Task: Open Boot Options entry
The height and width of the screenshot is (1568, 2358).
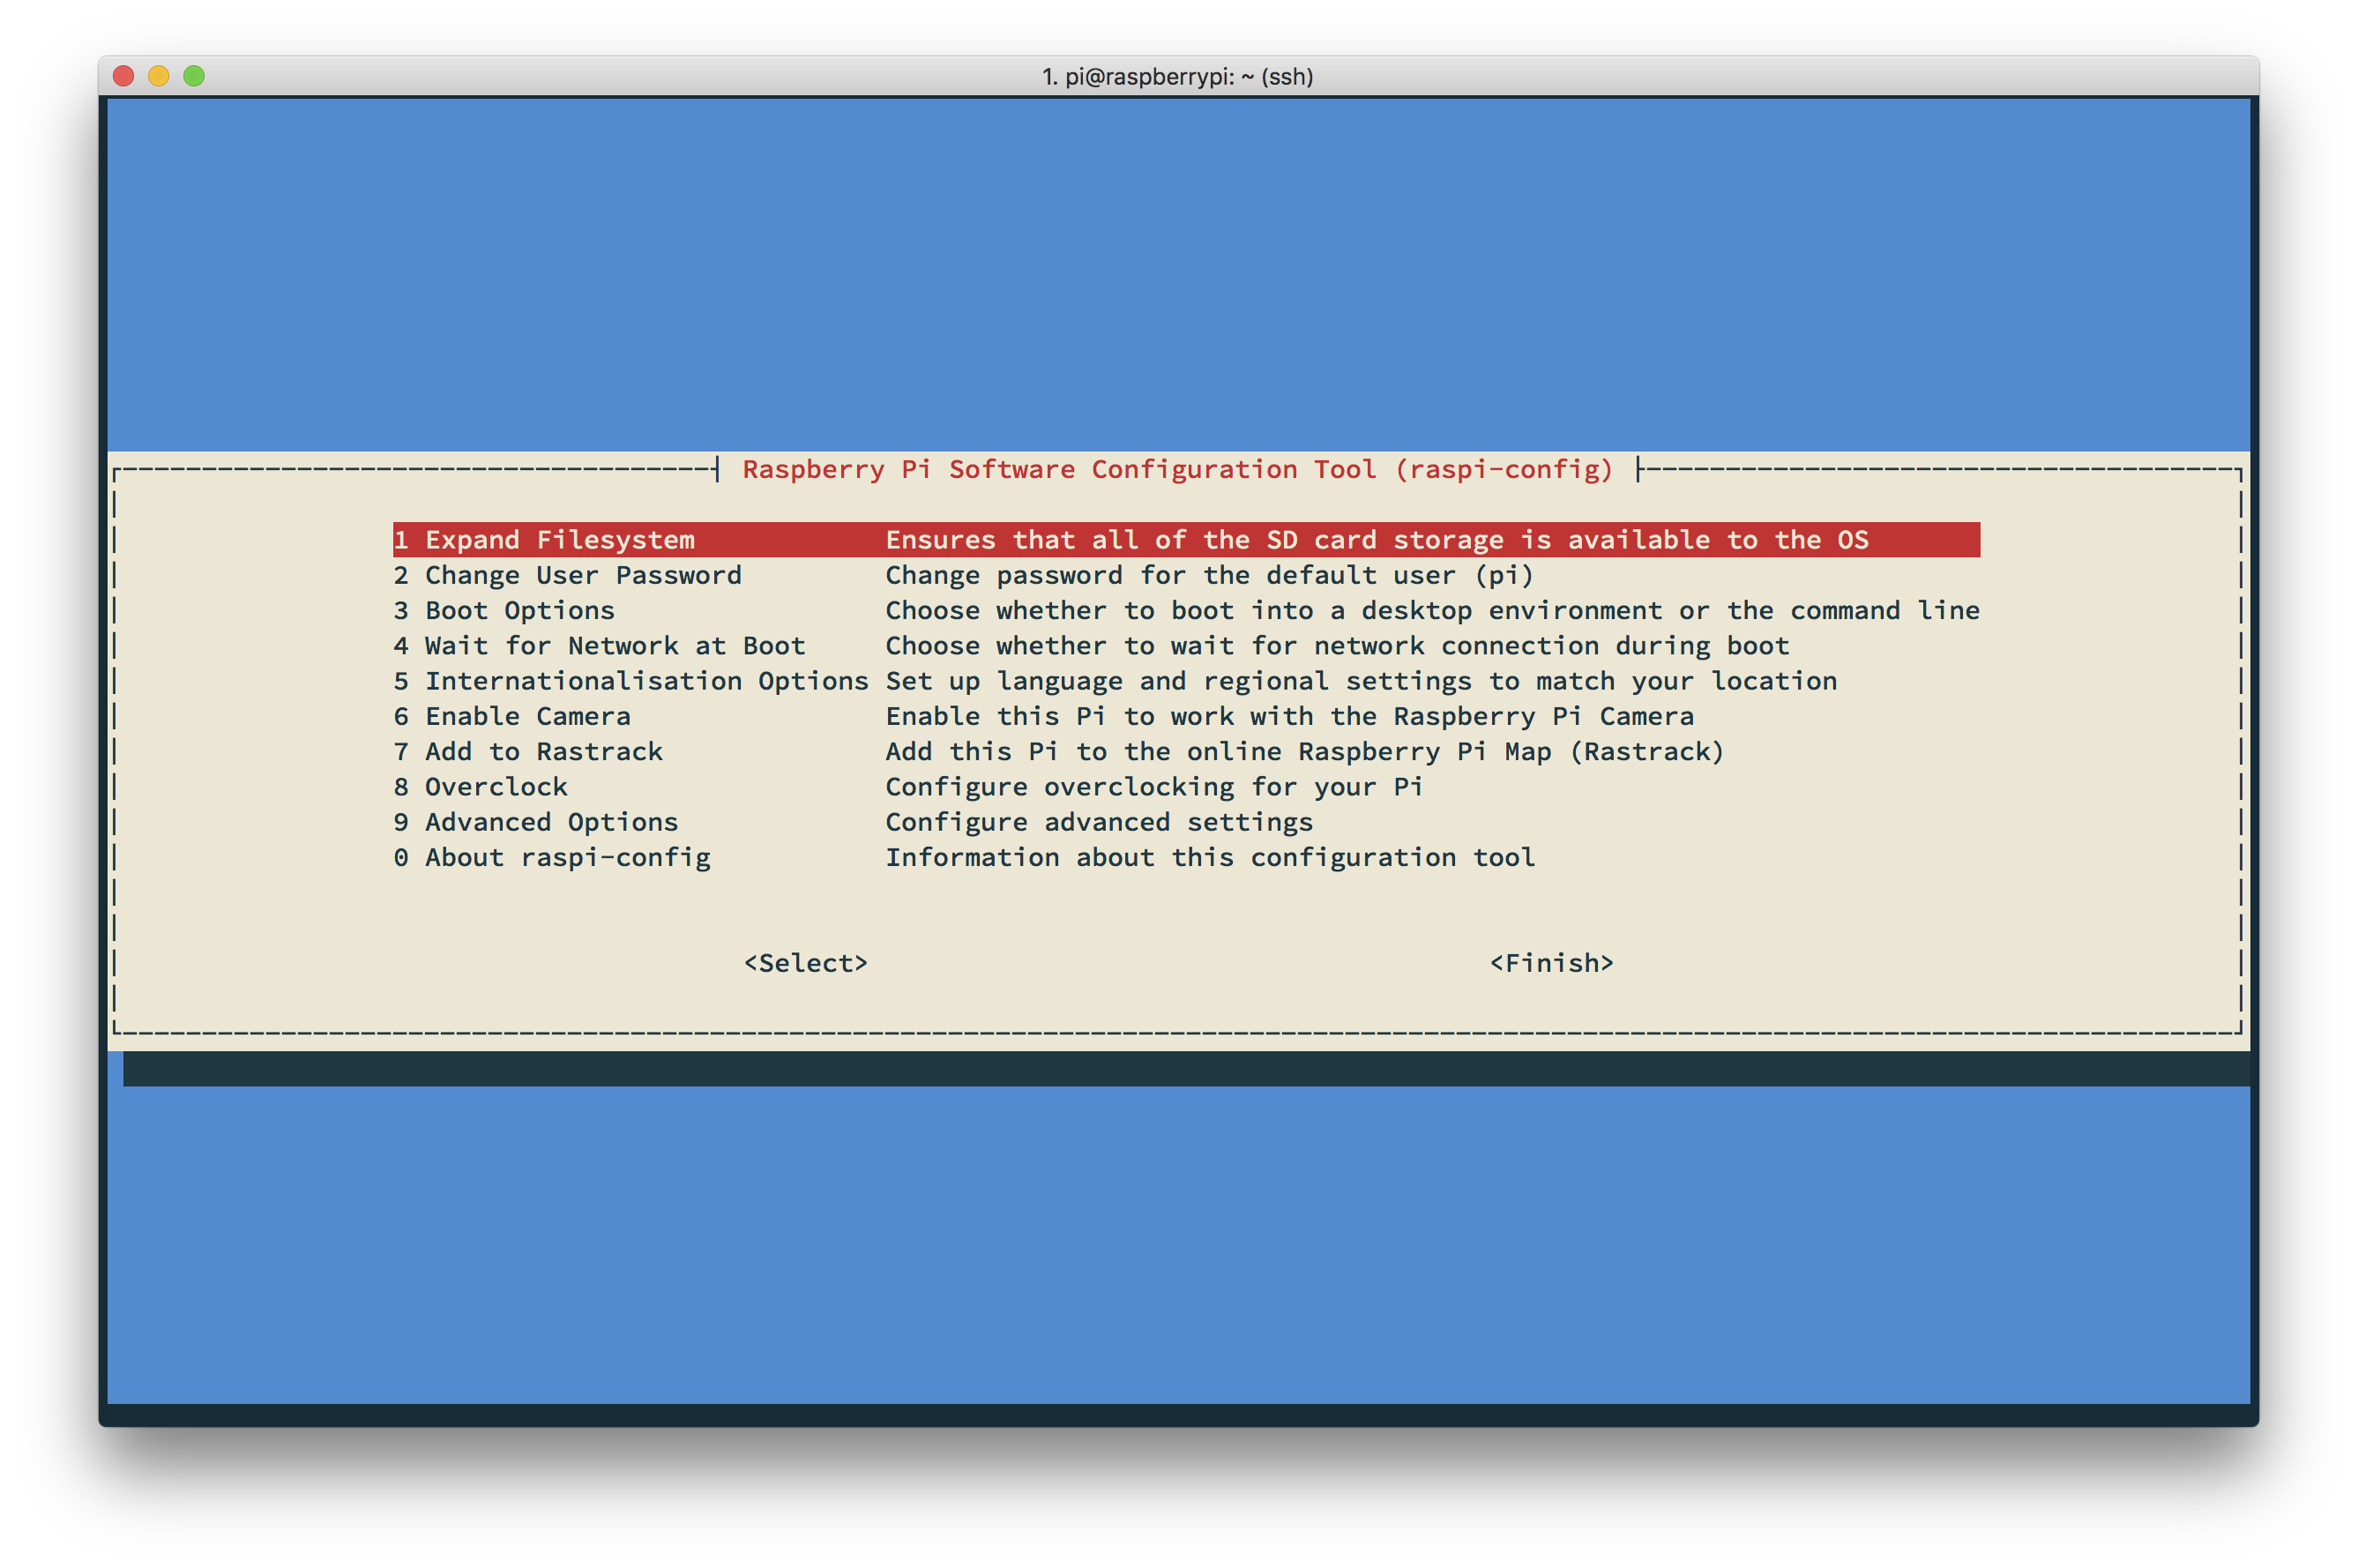Action: (504, 610)
